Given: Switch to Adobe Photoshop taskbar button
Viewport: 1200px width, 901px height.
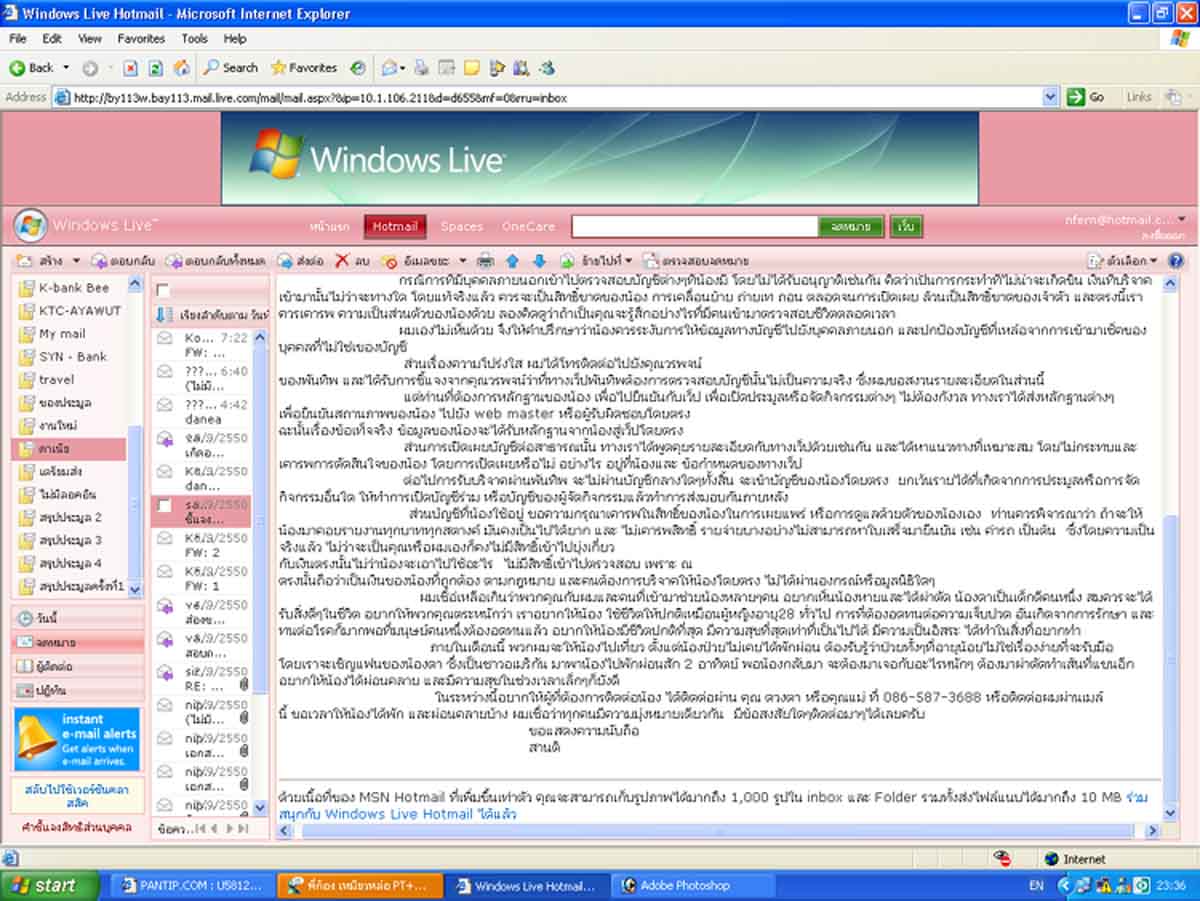Looking at the screenshot, I should coord(693,886).
